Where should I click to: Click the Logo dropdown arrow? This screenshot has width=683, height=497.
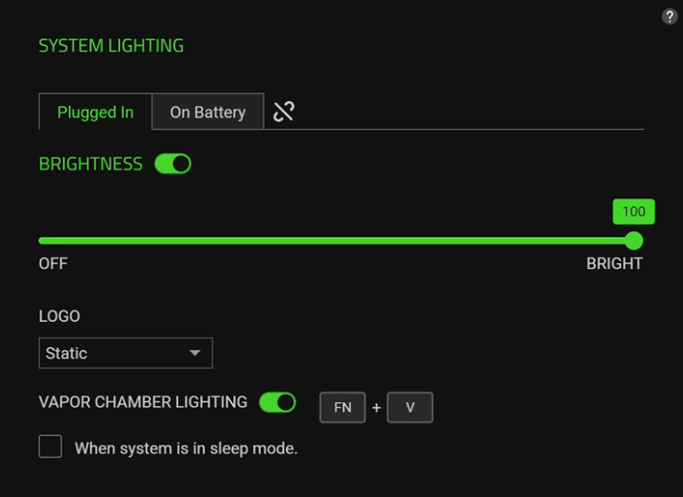195,353
